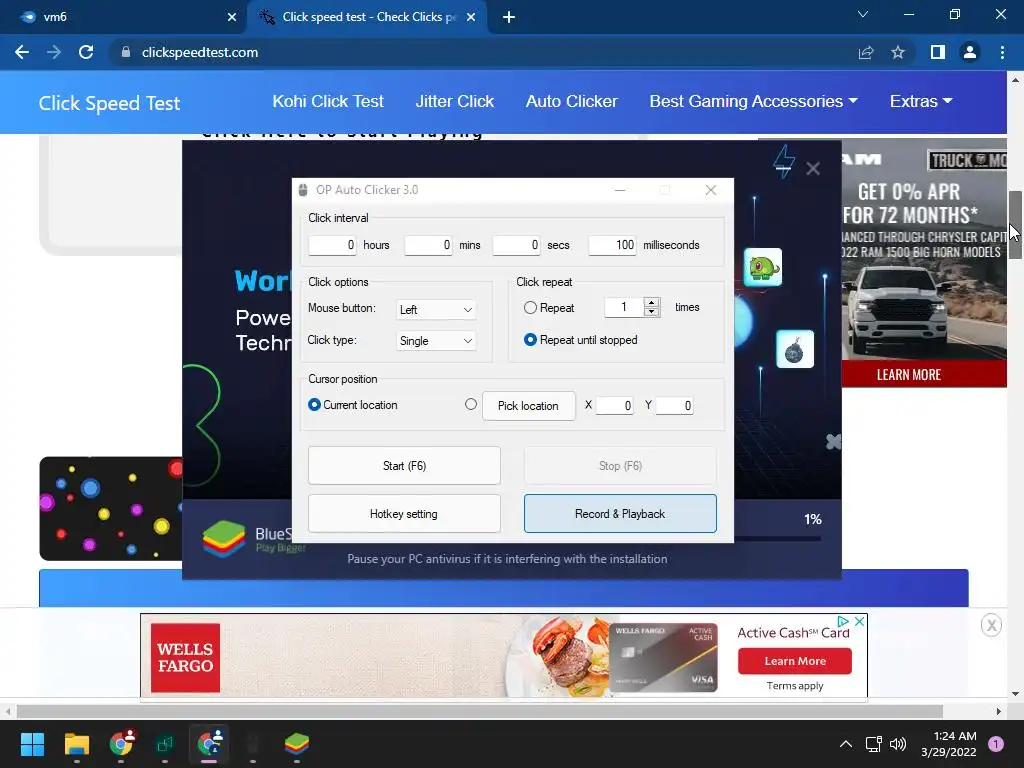Screen dimensions: 1024x768
Task: Close the Wells Fargo ad with X
Action: pos(859,622)
